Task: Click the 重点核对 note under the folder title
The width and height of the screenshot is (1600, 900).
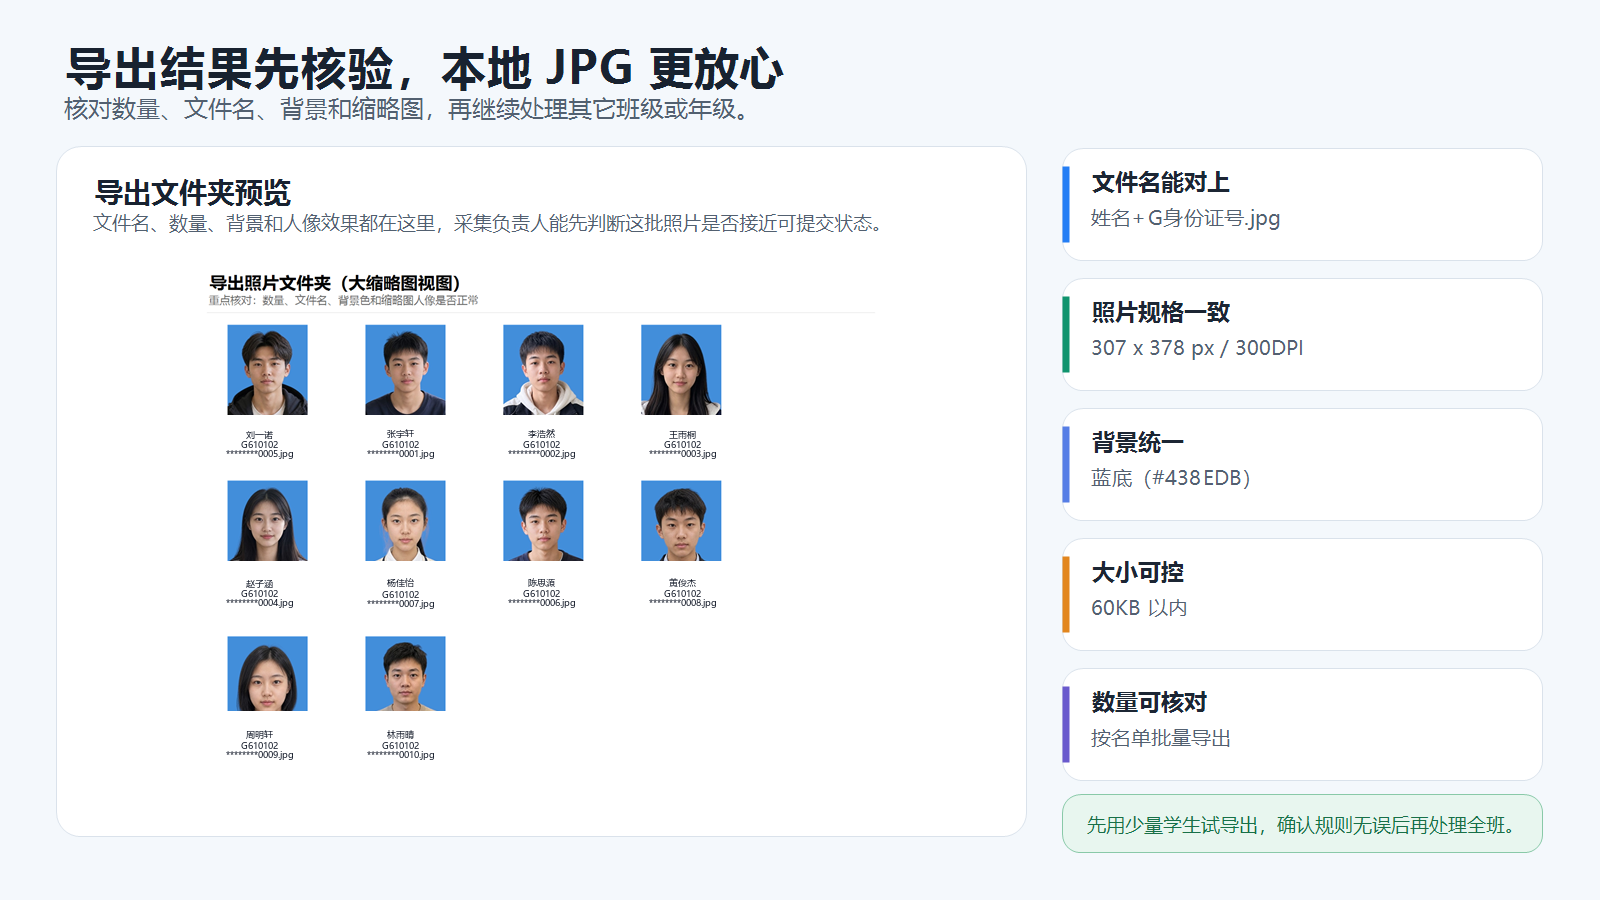Action: (344, 300)
